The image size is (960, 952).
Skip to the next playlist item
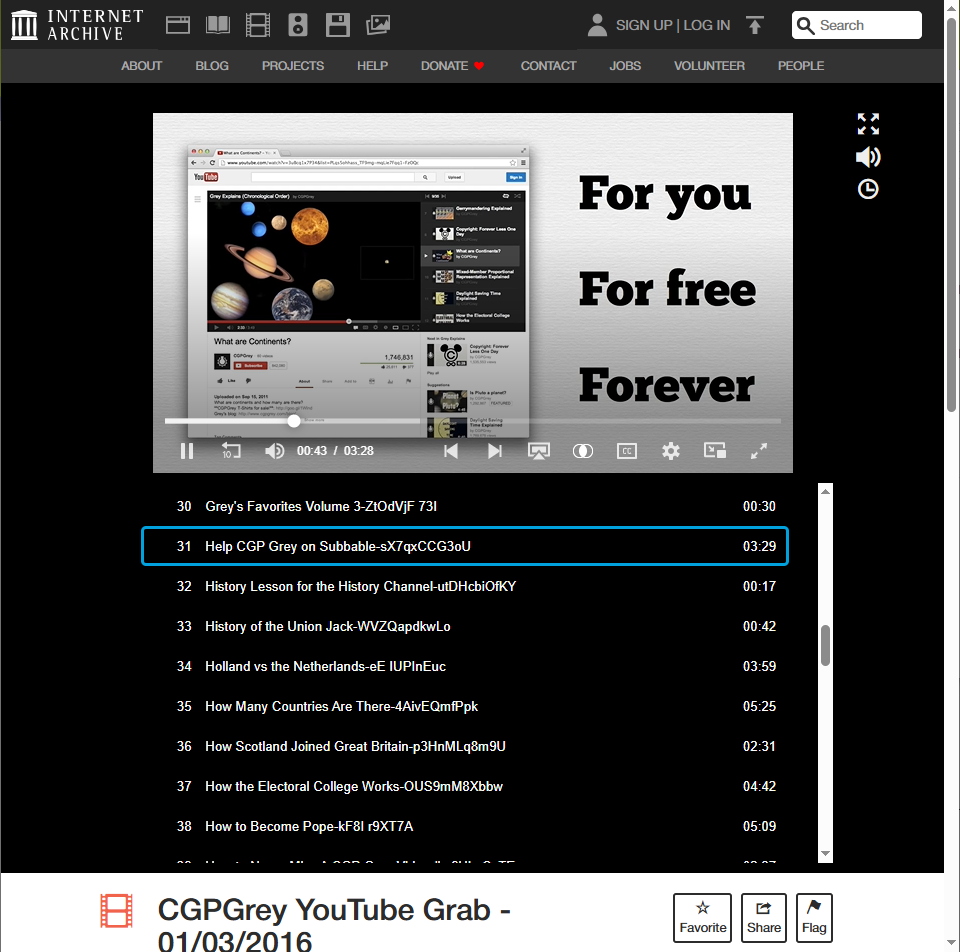(495, 451)
